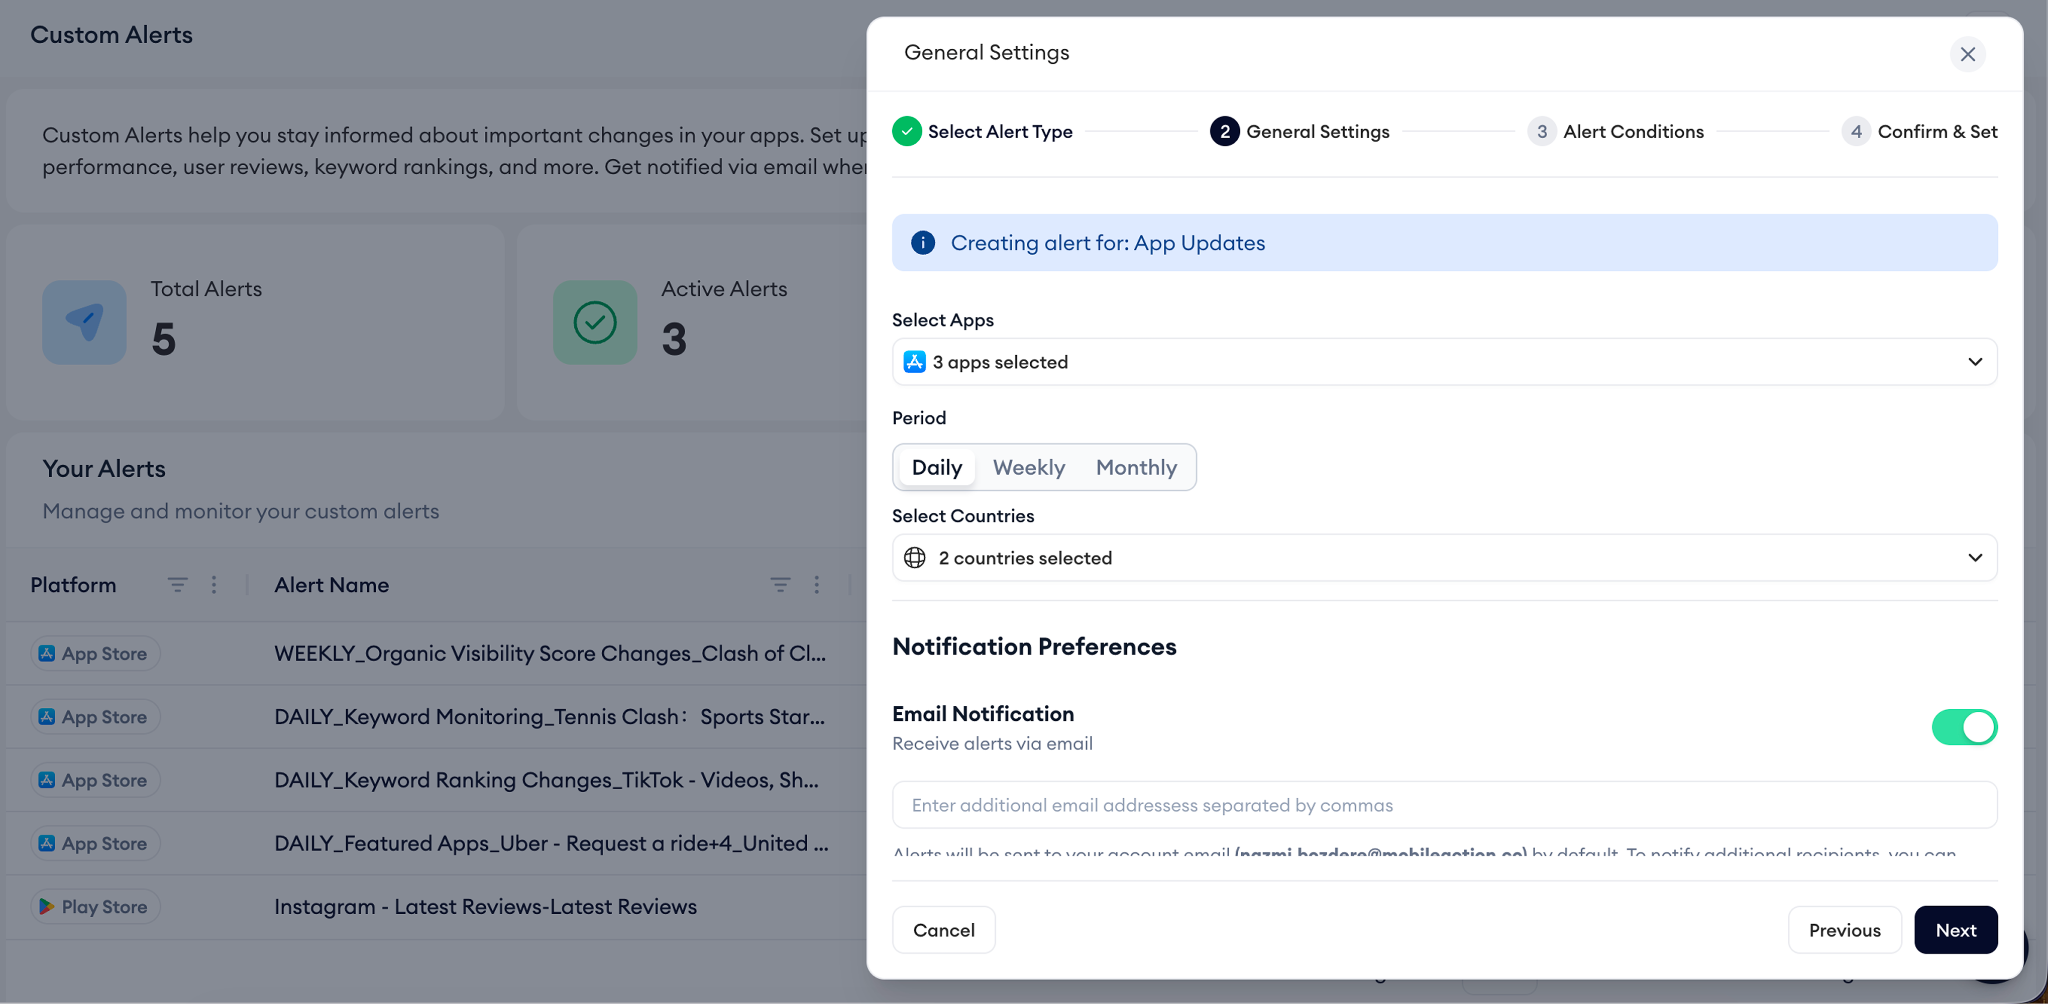Image resolution: width=2048 pixels, height=1004 pixels.
Task: Select the Daily period option
Action: [x=937, y=468]
